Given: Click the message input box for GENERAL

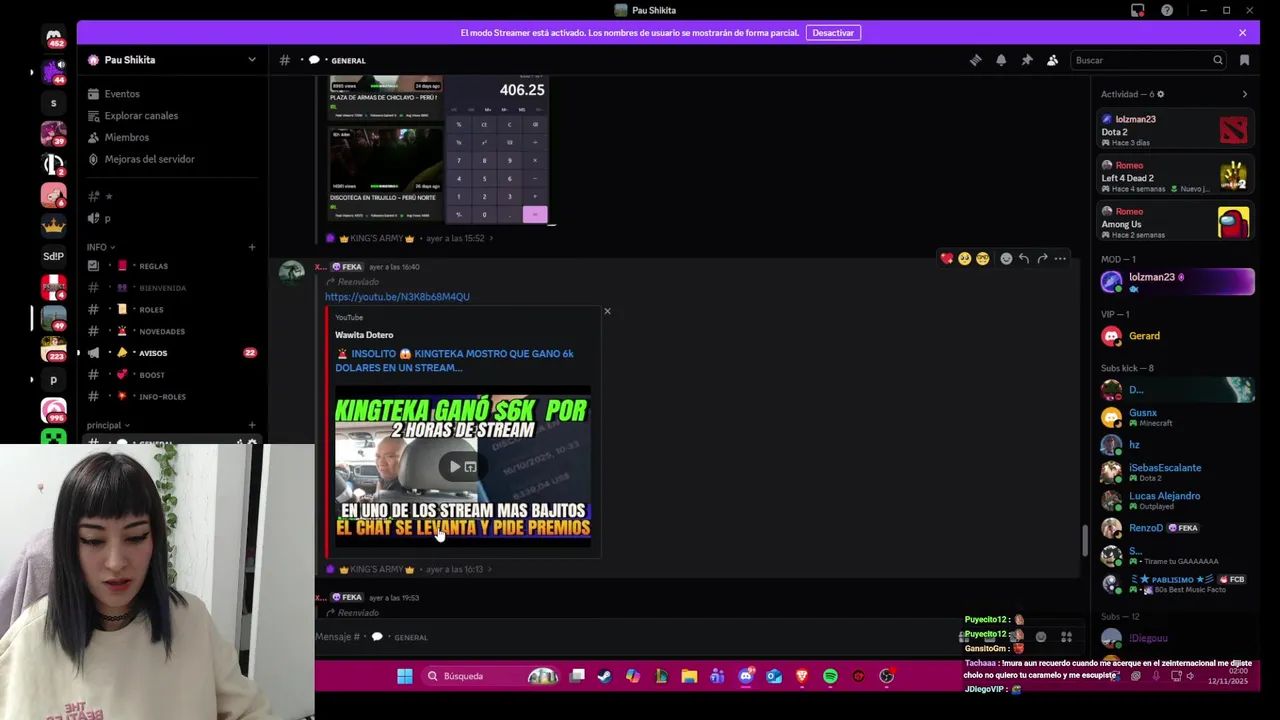Looking at the screenshot, I should tap(630, 637).
